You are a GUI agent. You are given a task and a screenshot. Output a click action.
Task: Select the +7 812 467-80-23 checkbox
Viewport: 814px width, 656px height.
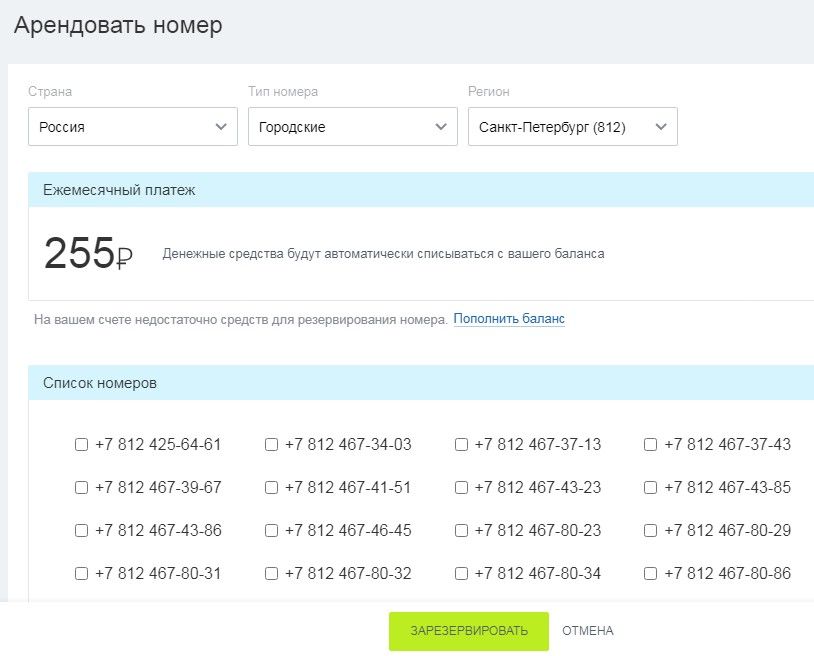point(461,530)
